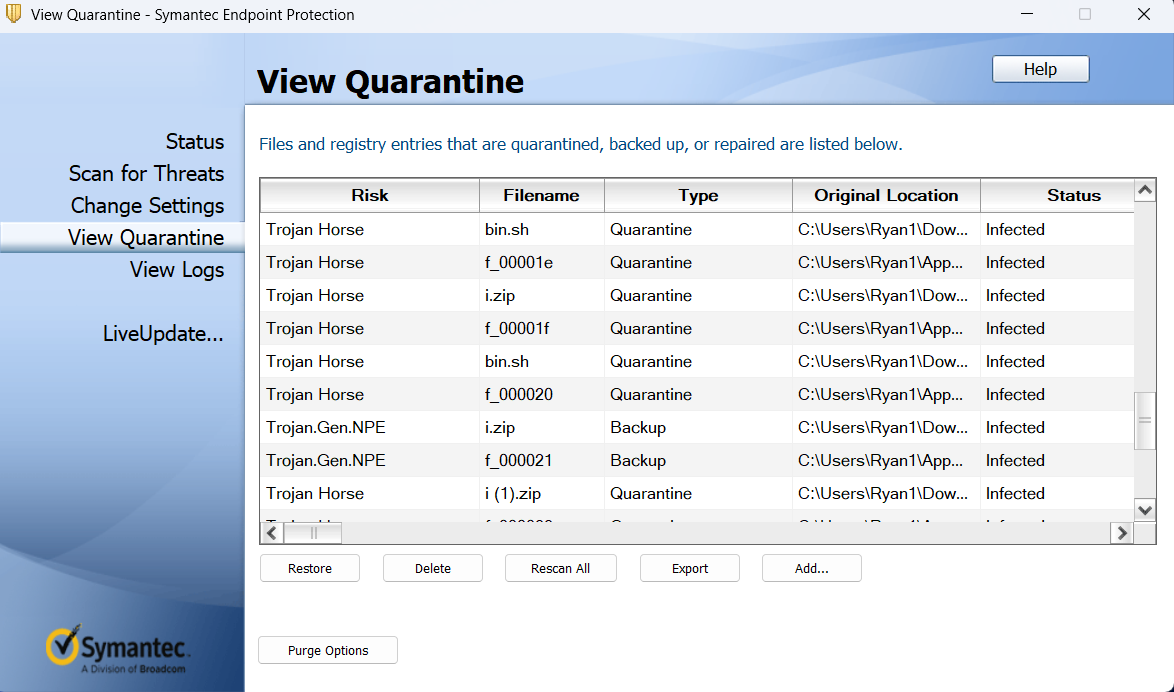
Task: Click the vertical scrollbar thumb
Action: point(1145,420)
